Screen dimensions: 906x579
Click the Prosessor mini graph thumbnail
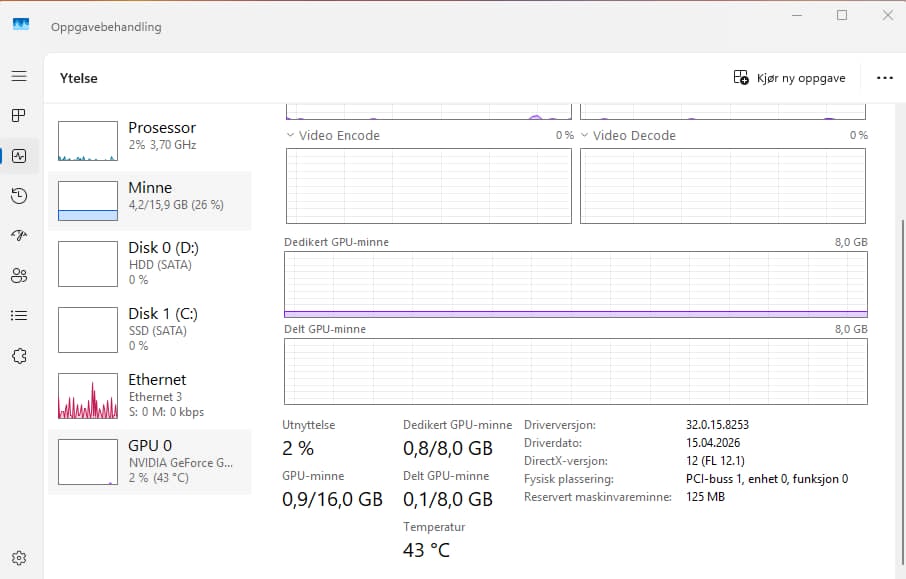[88, 141]
